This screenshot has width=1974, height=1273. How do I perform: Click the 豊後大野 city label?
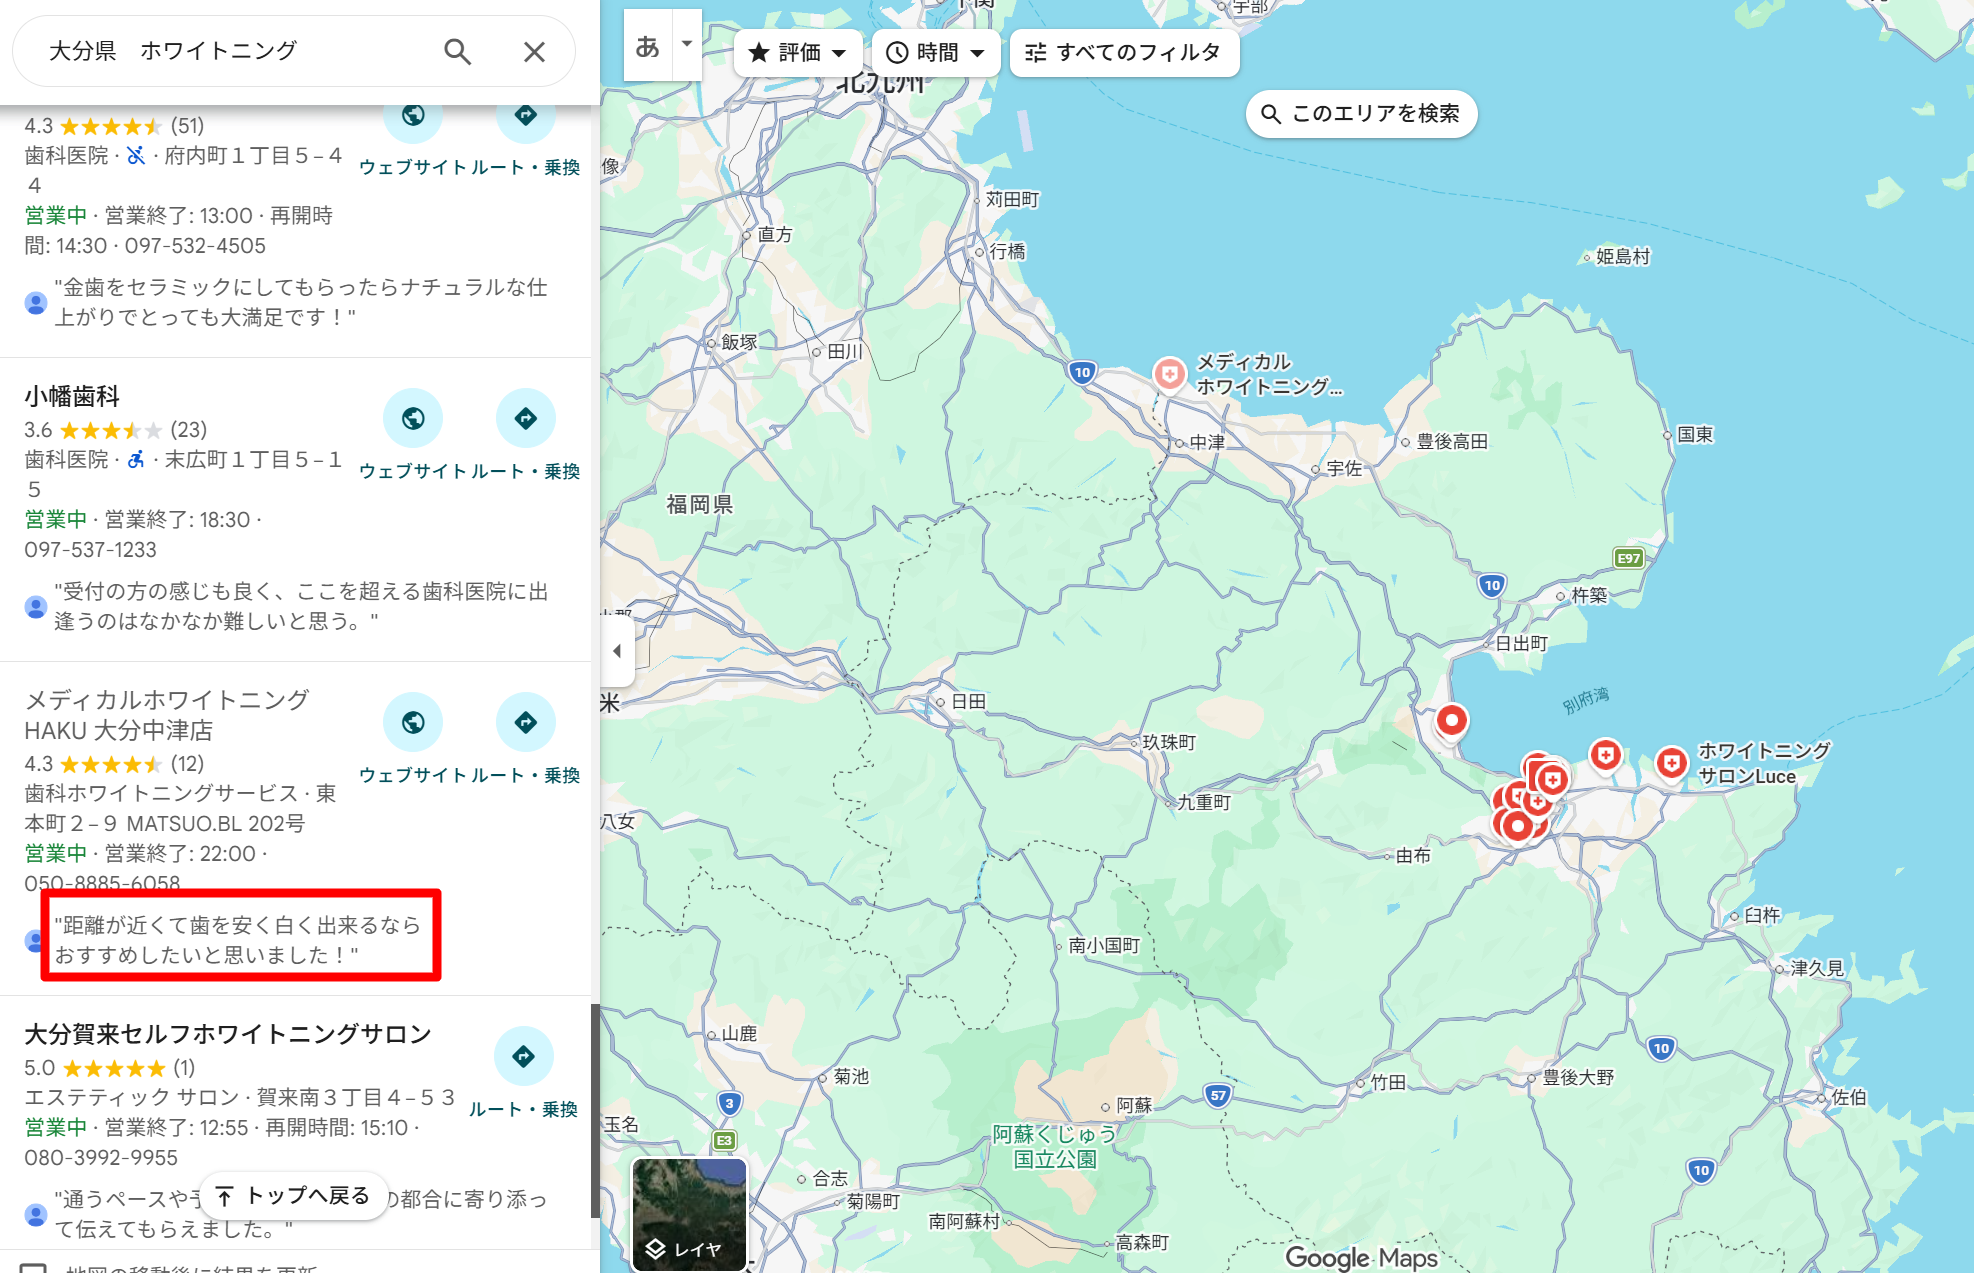(1578, 1077)
